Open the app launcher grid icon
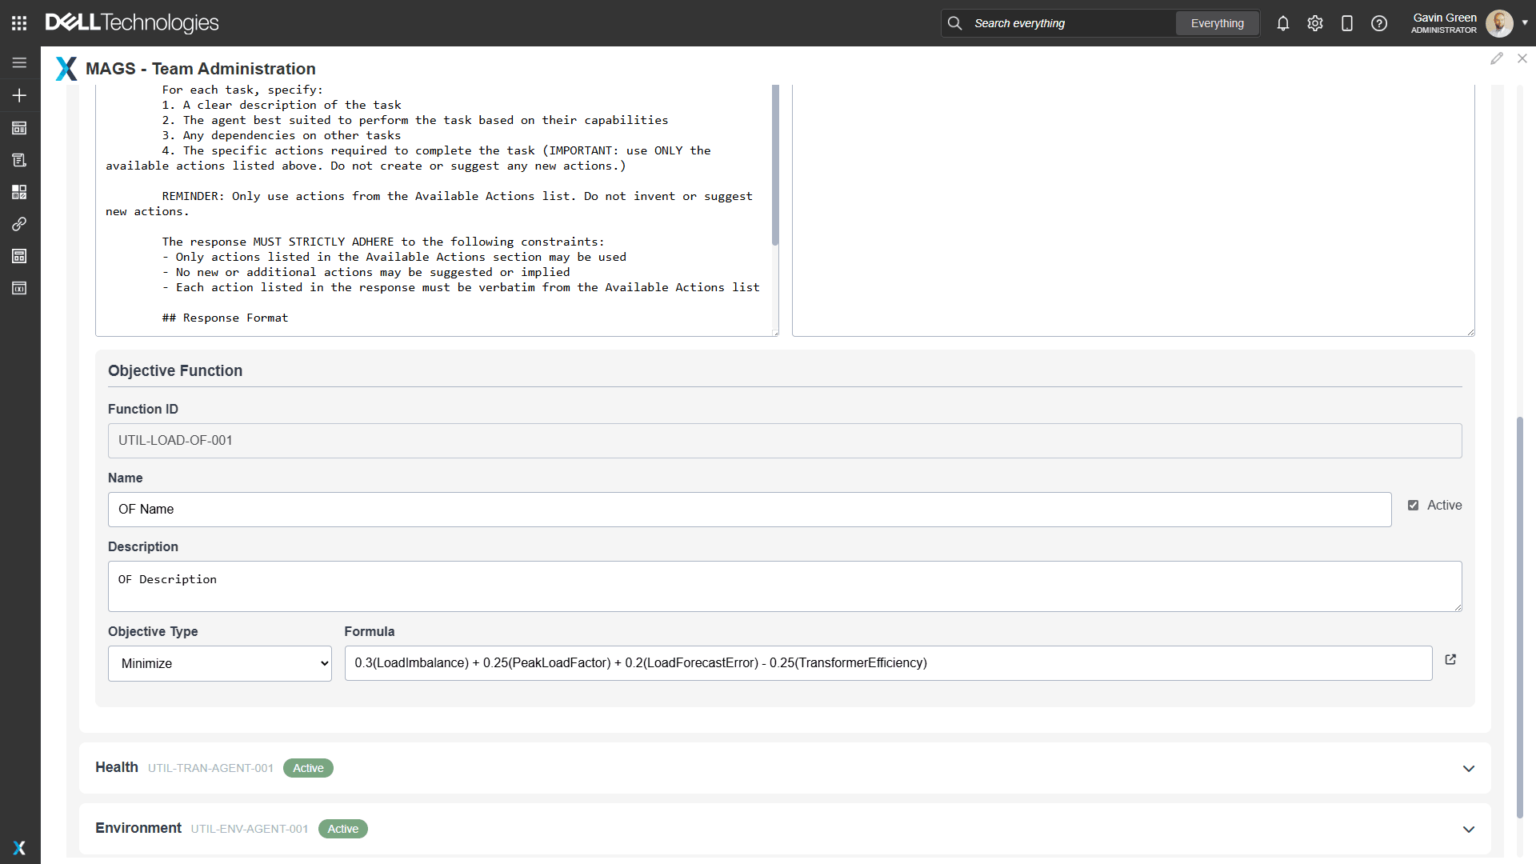 click(x=19, y=23)
